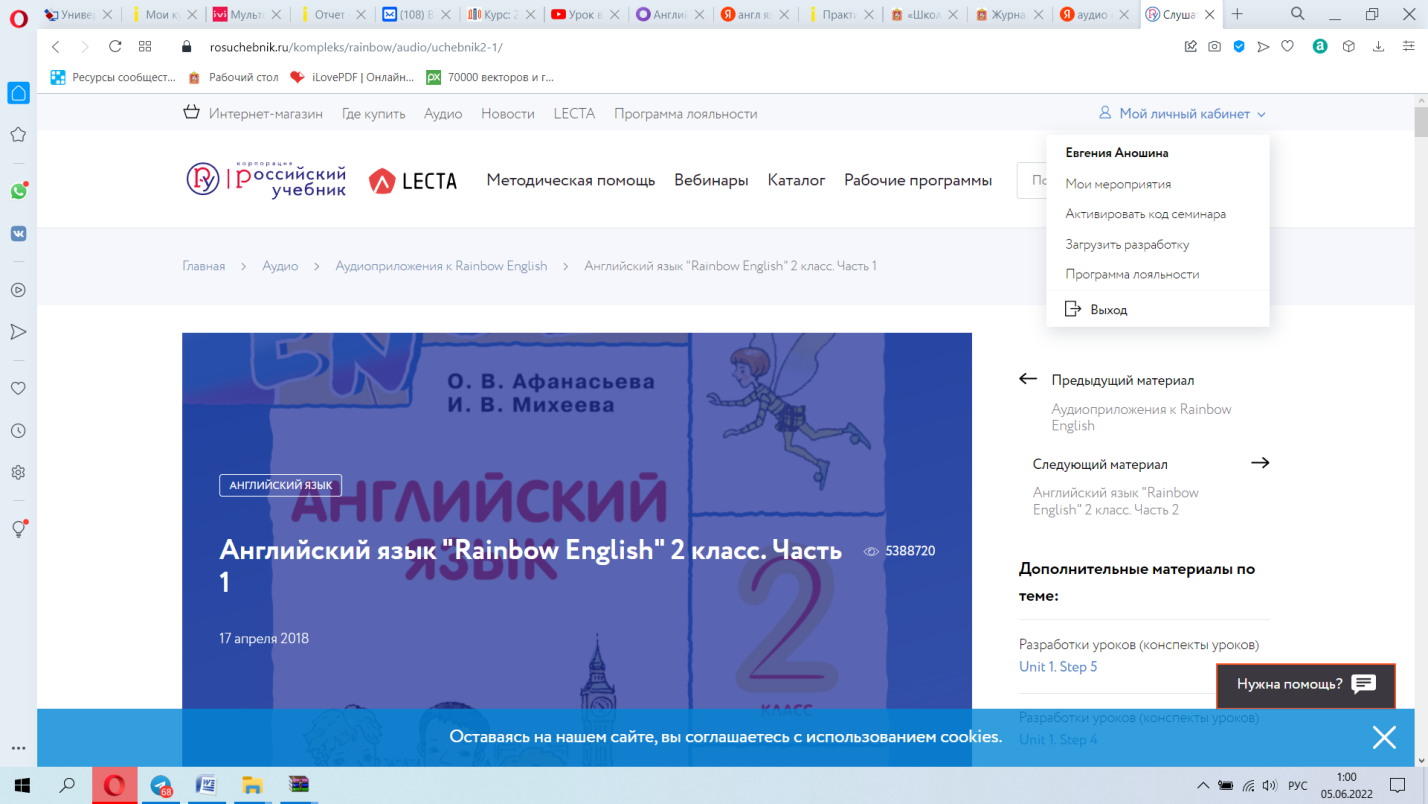This screenshot has width=1428, height=804.
Task: Open the extensions cube icon
Action: click(1349, 46)
